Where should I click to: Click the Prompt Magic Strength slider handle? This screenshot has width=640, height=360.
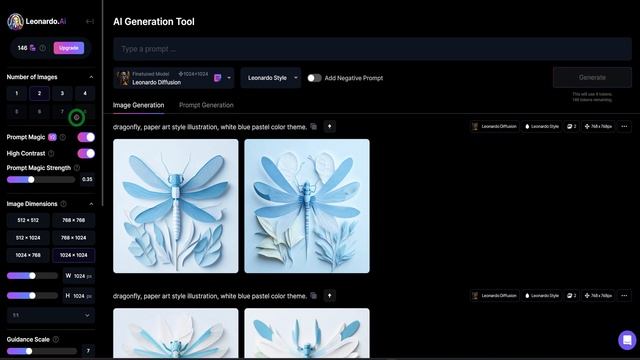pyautogui.click(x=31, y=180)
